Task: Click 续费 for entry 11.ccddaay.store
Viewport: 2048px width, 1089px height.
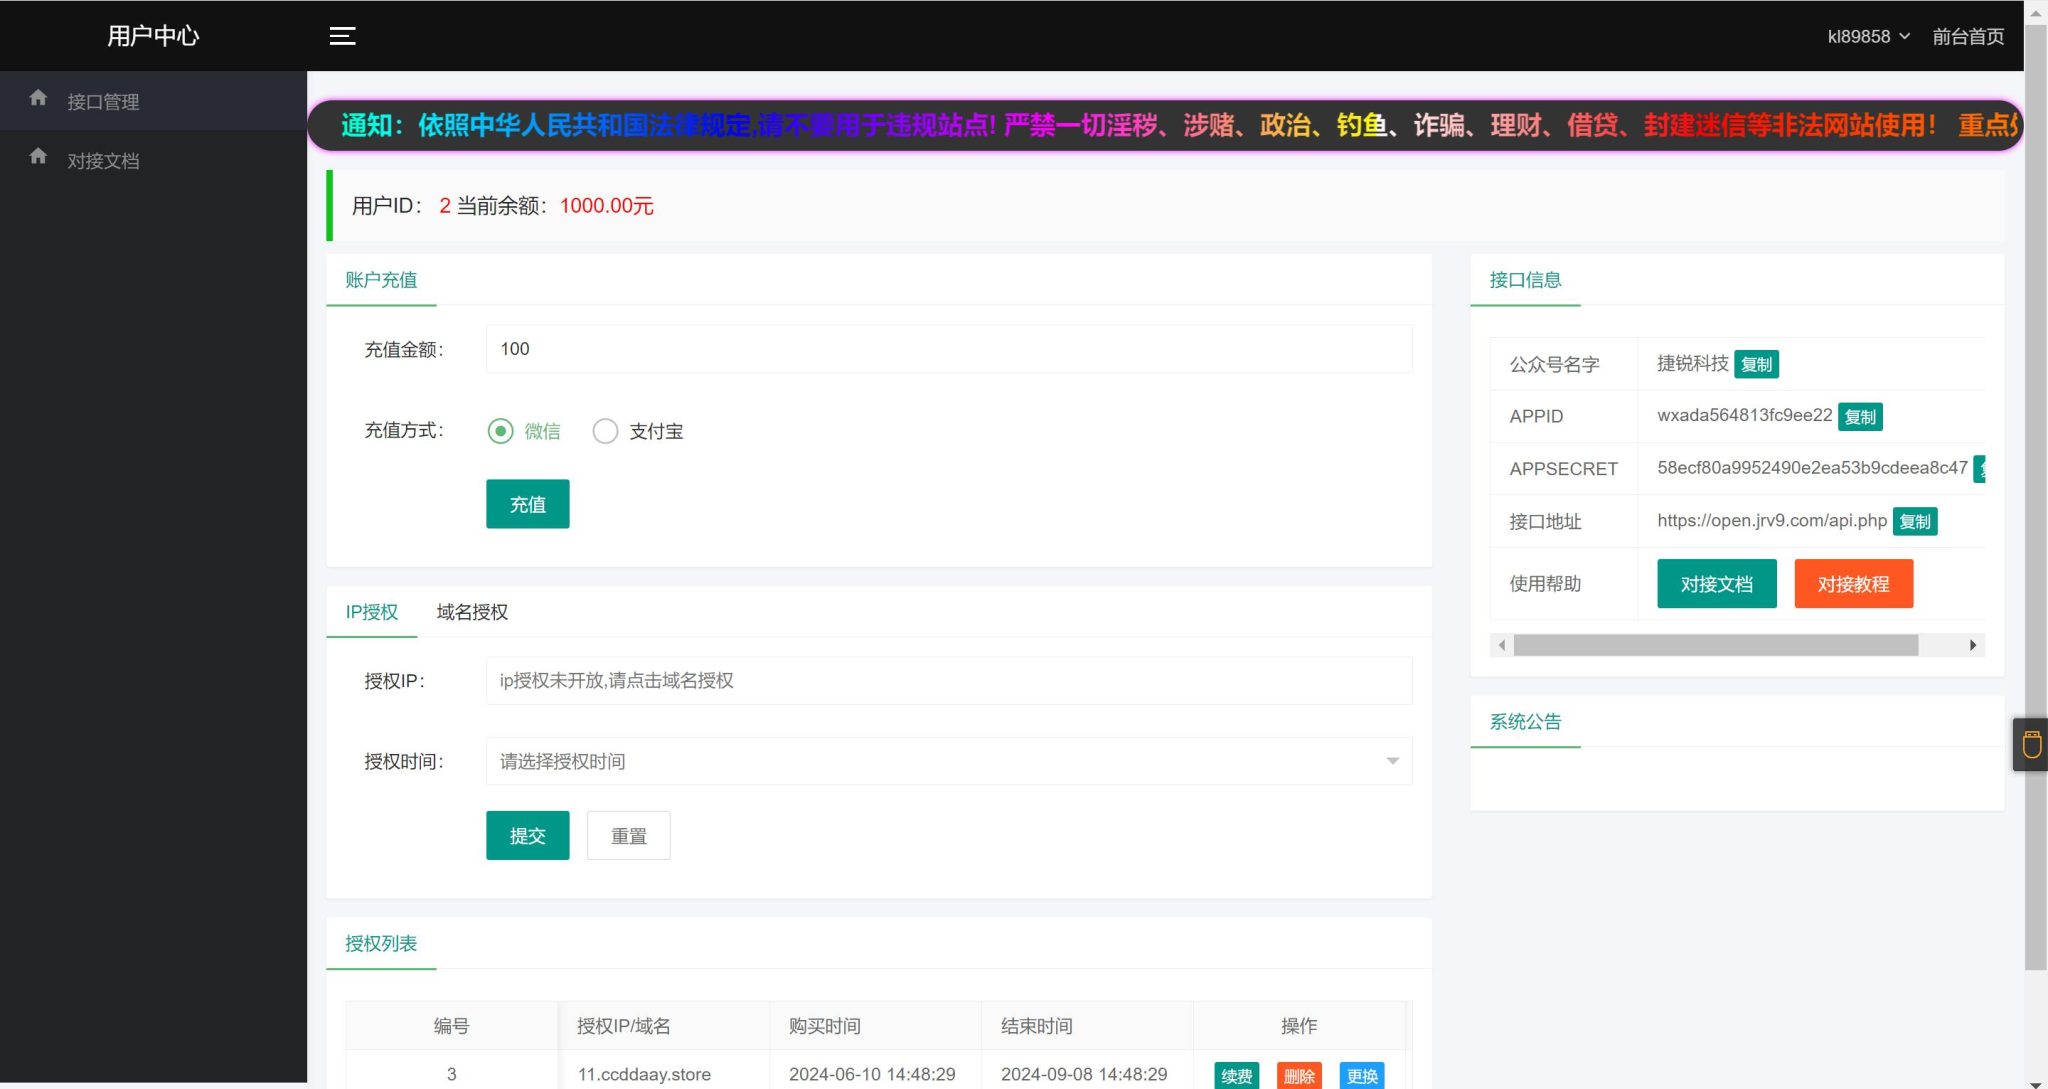Action: pyautogui.click(x=1236, y=1075)
